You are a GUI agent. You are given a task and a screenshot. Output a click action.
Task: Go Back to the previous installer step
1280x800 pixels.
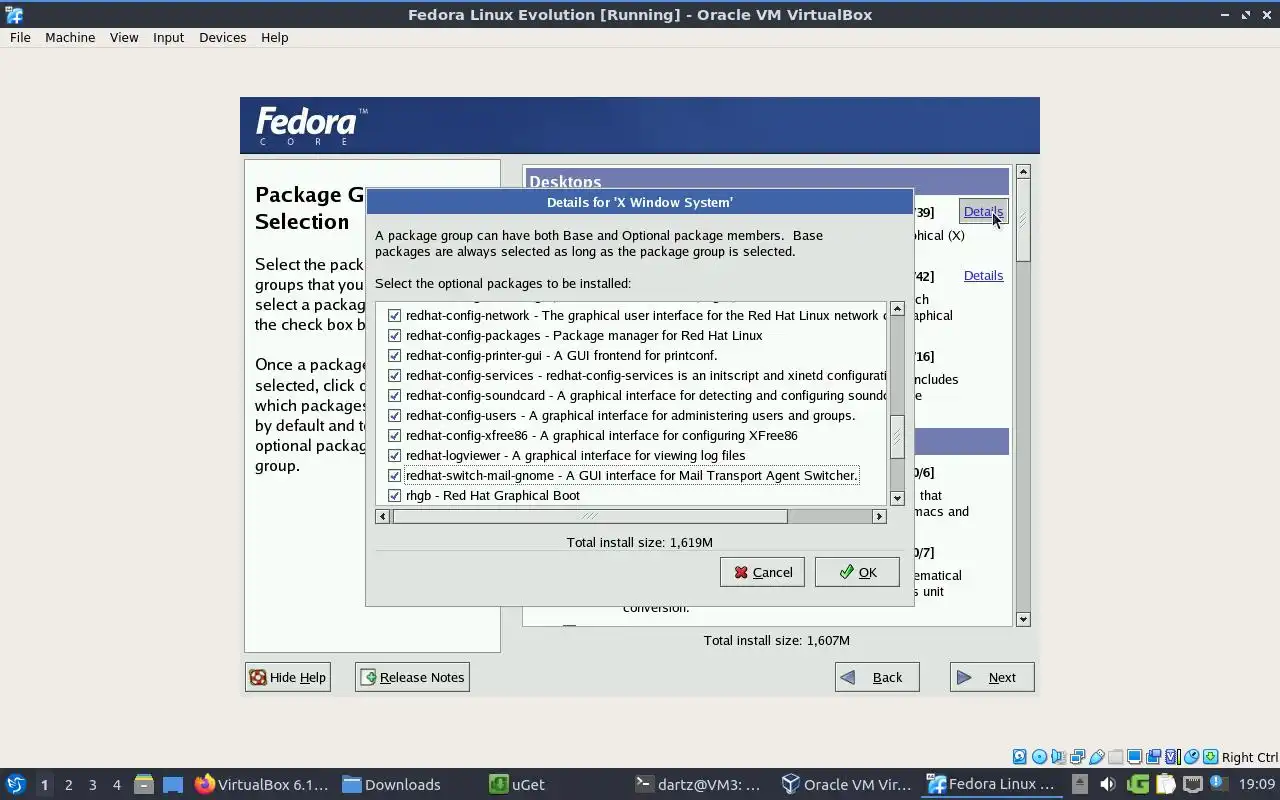tap(877, 677)
